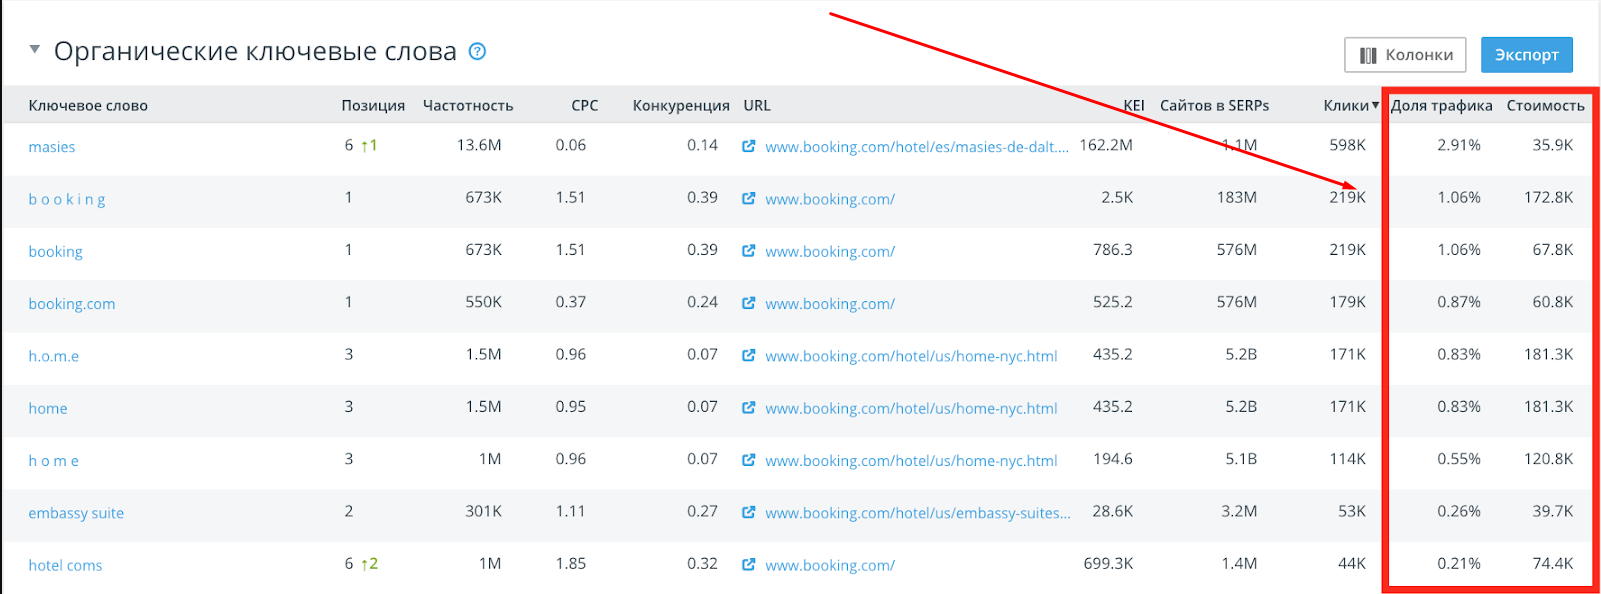Viewport: 1601px width, 594px height.
Task: Open the home-nyc.html URL in home row
Action: (x=911, y=408)
